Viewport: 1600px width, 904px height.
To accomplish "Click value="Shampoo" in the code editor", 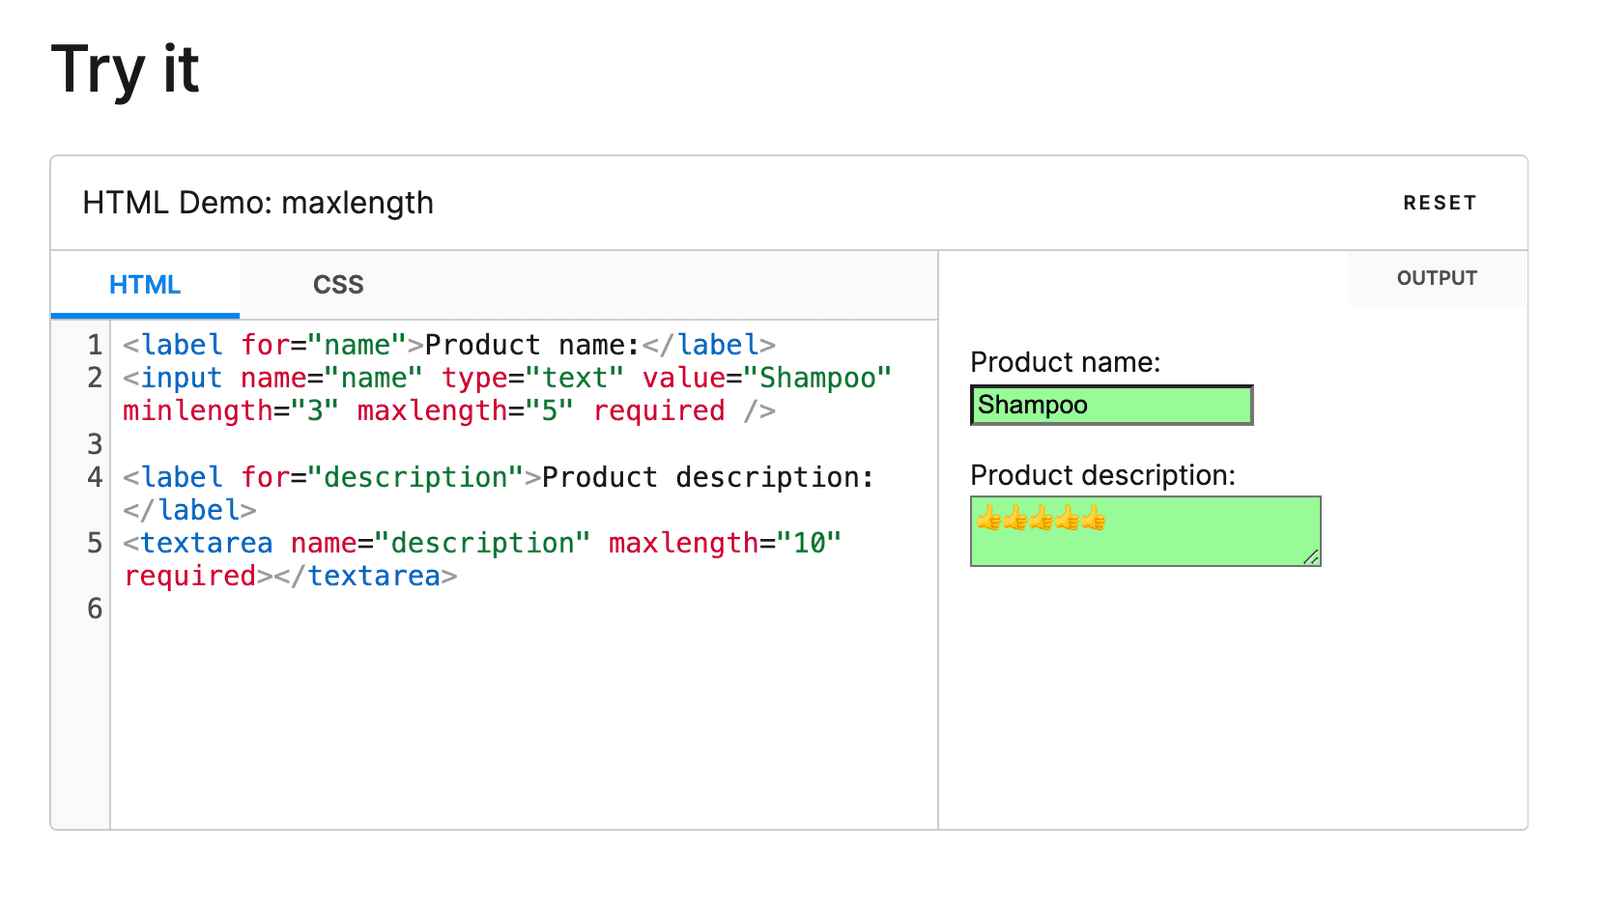I will pos(766,378).
